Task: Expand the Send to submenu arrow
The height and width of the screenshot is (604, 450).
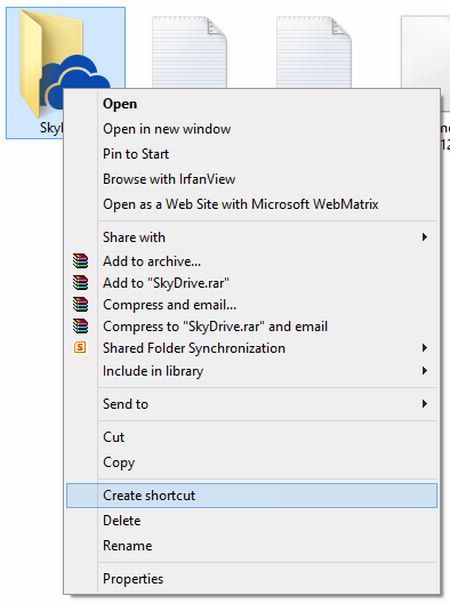Action: coord(424,404)
